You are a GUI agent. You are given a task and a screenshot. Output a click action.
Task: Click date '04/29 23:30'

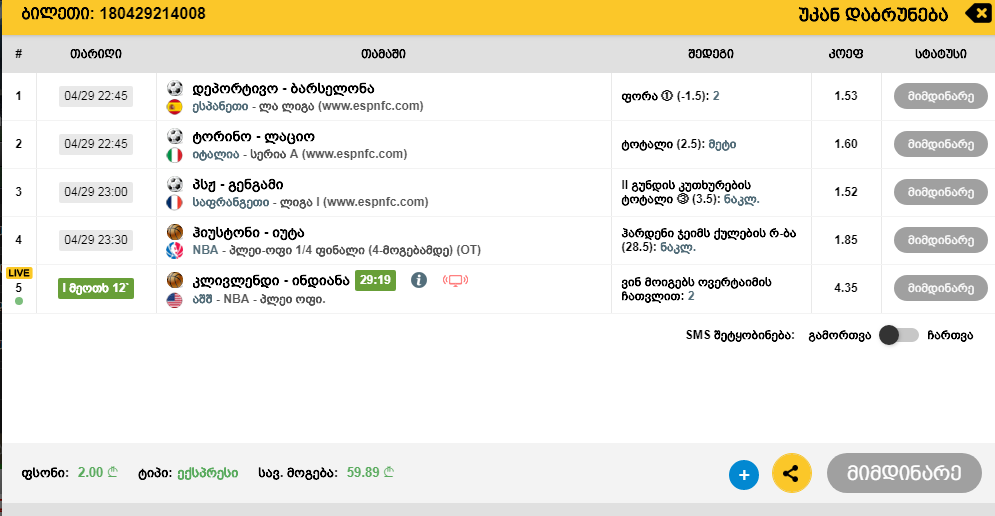[x=96, y=240]
